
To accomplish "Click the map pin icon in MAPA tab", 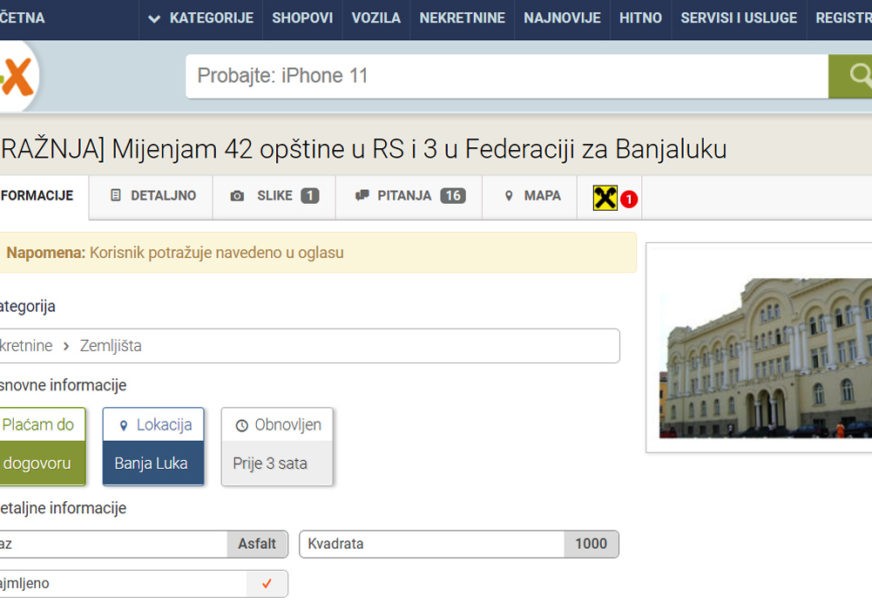I will tap(508, 196).
